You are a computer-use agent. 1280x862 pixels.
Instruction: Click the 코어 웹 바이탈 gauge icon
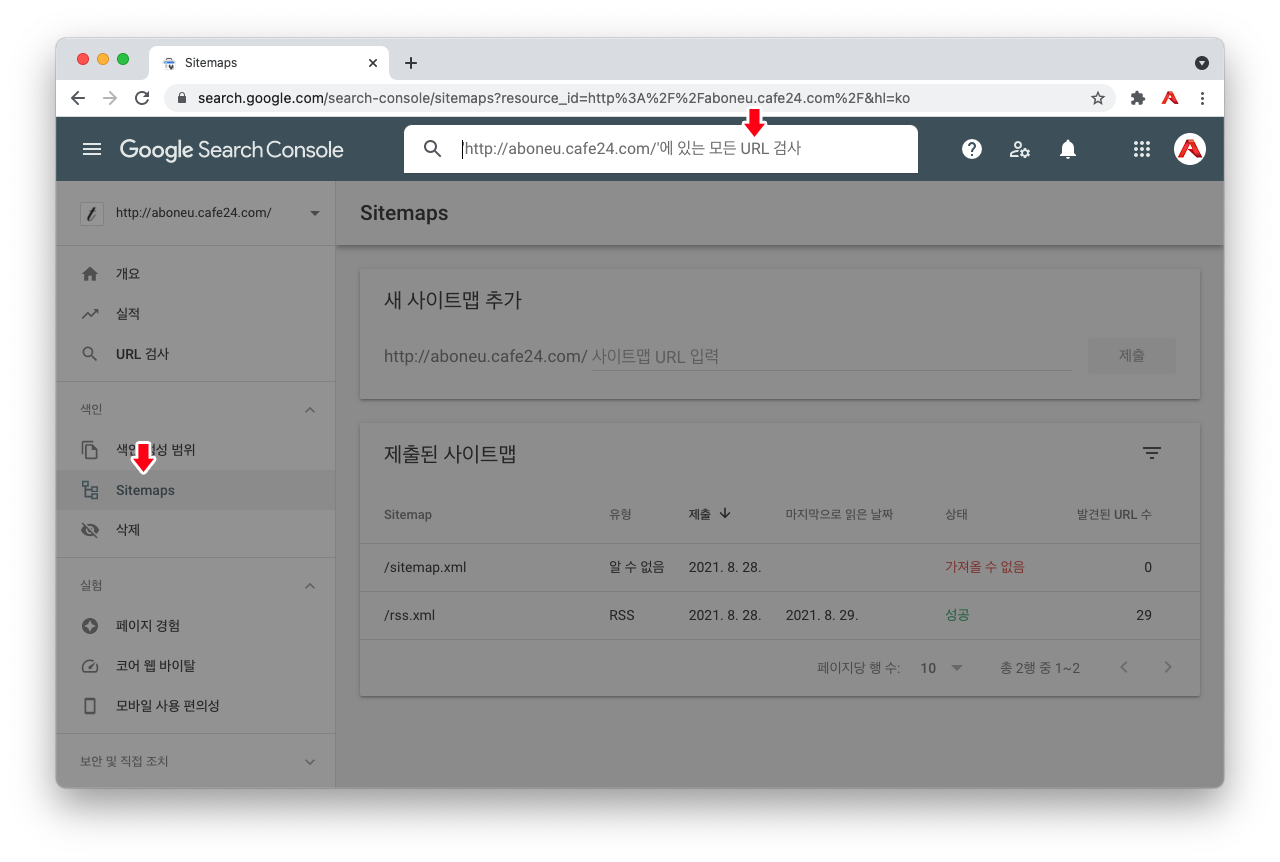click(x=90, y=666)
